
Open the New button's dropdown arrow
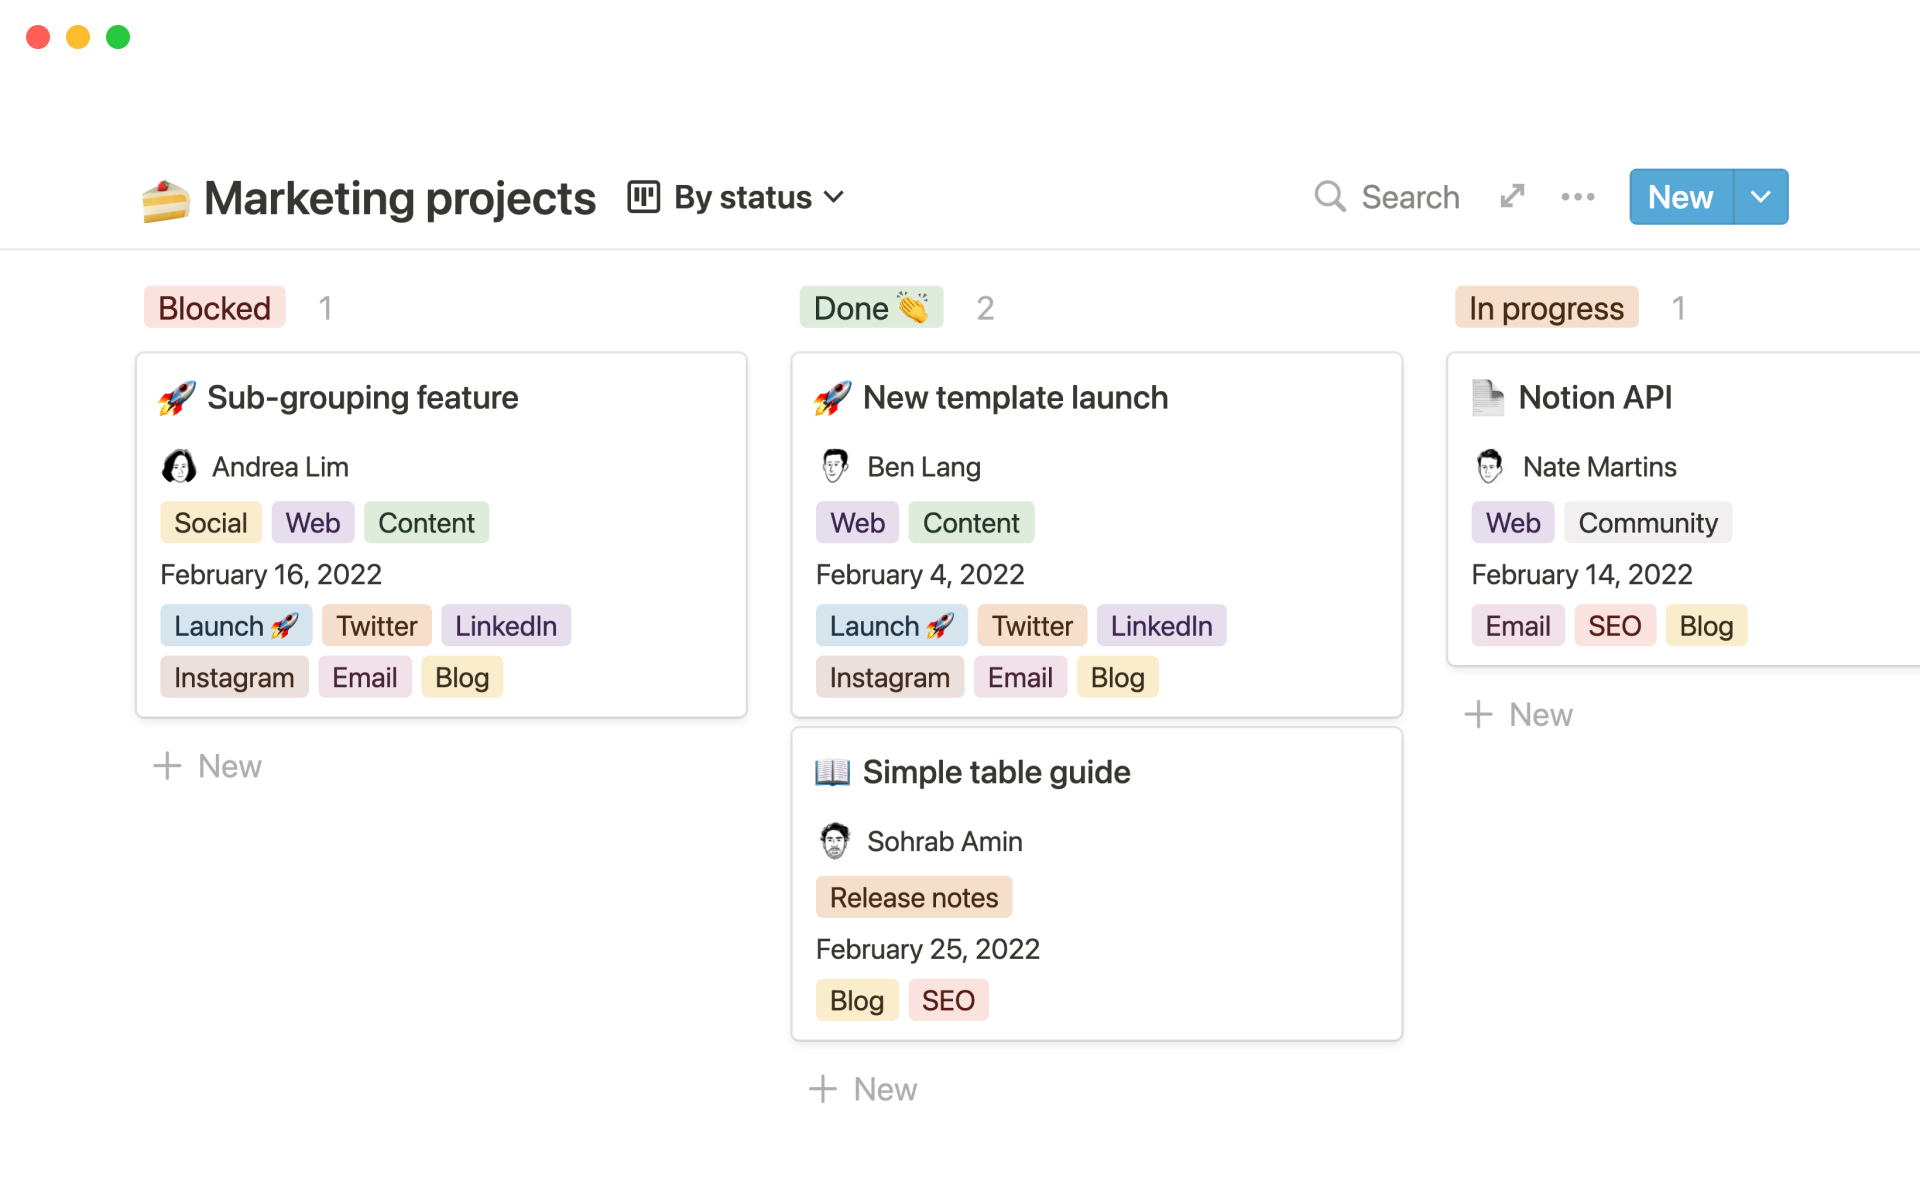pyautogui.click(x=1760, y=197)
